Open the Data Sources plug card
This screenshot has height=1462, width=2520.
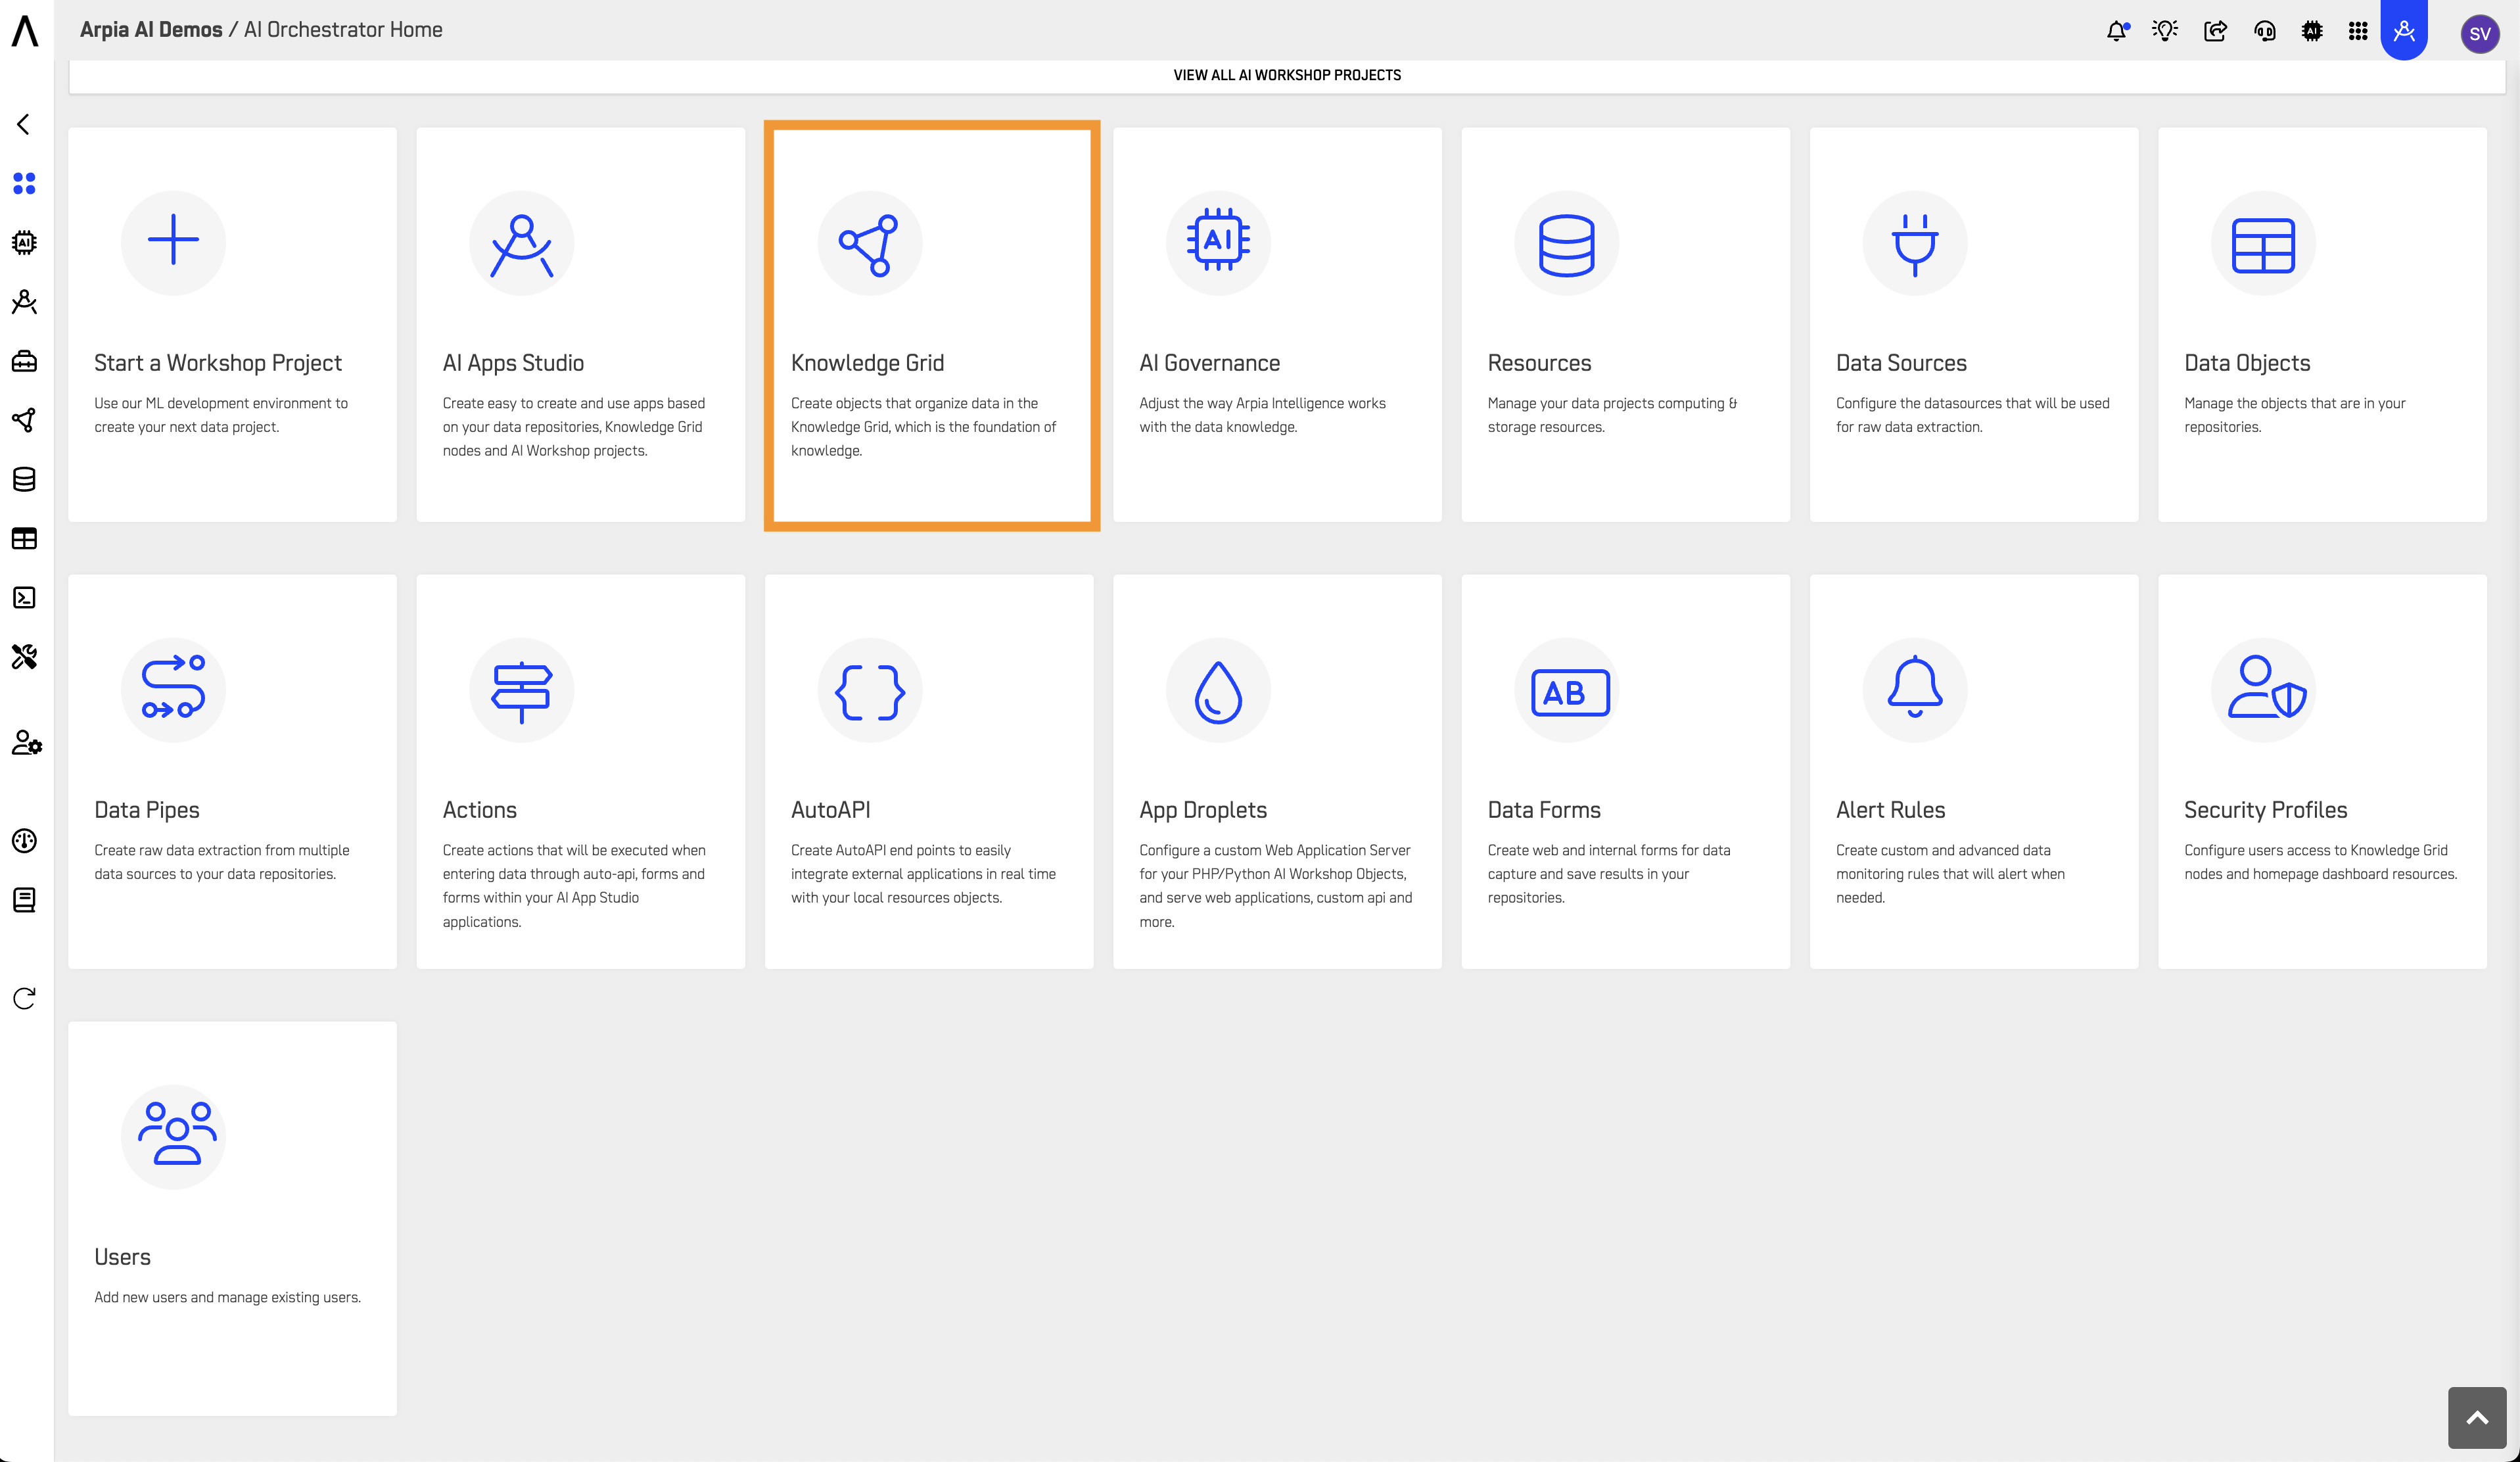point(1973,324)
